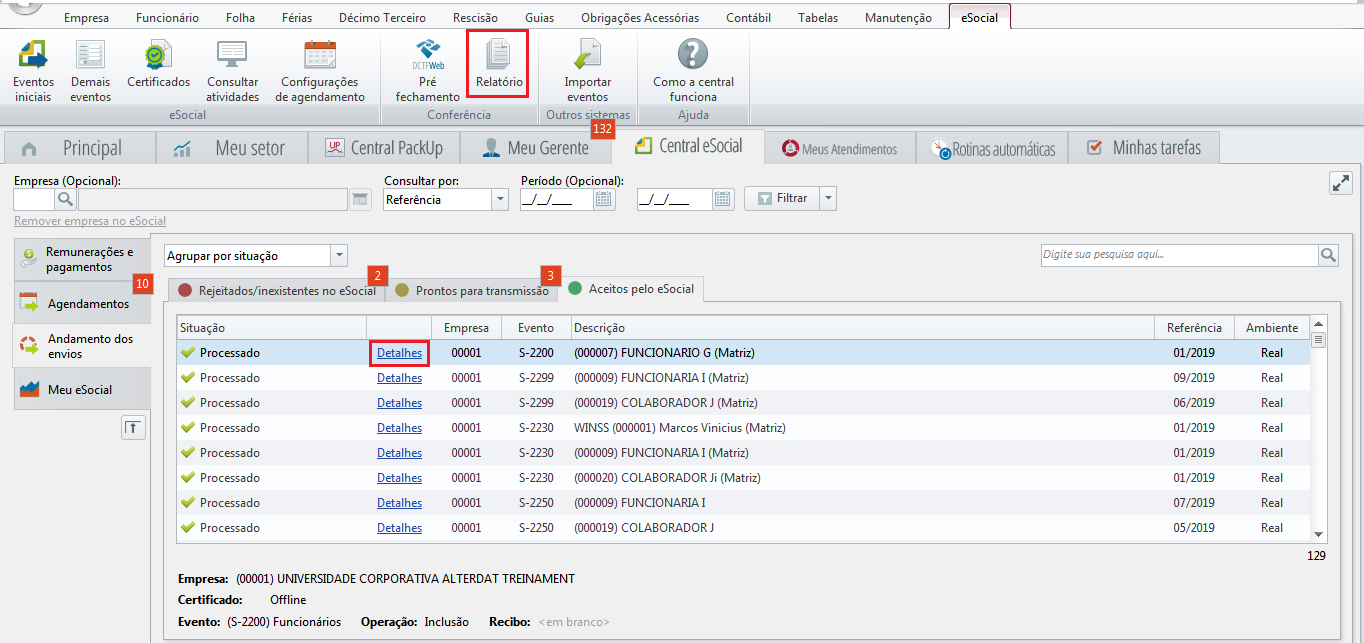Image resolution: width=1364 pixels, height=643 pixels.
Task: Click the up-arrow button below Meu eSocial
Action: click(133, 428)
